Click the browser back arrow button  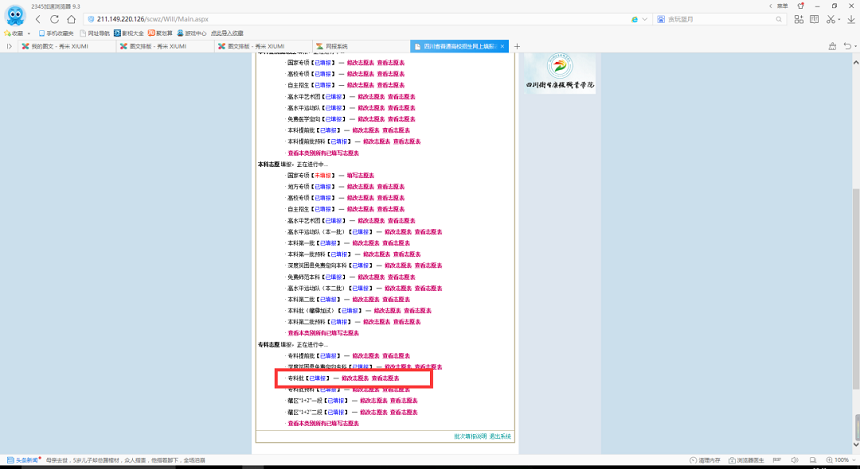[38, 19]
